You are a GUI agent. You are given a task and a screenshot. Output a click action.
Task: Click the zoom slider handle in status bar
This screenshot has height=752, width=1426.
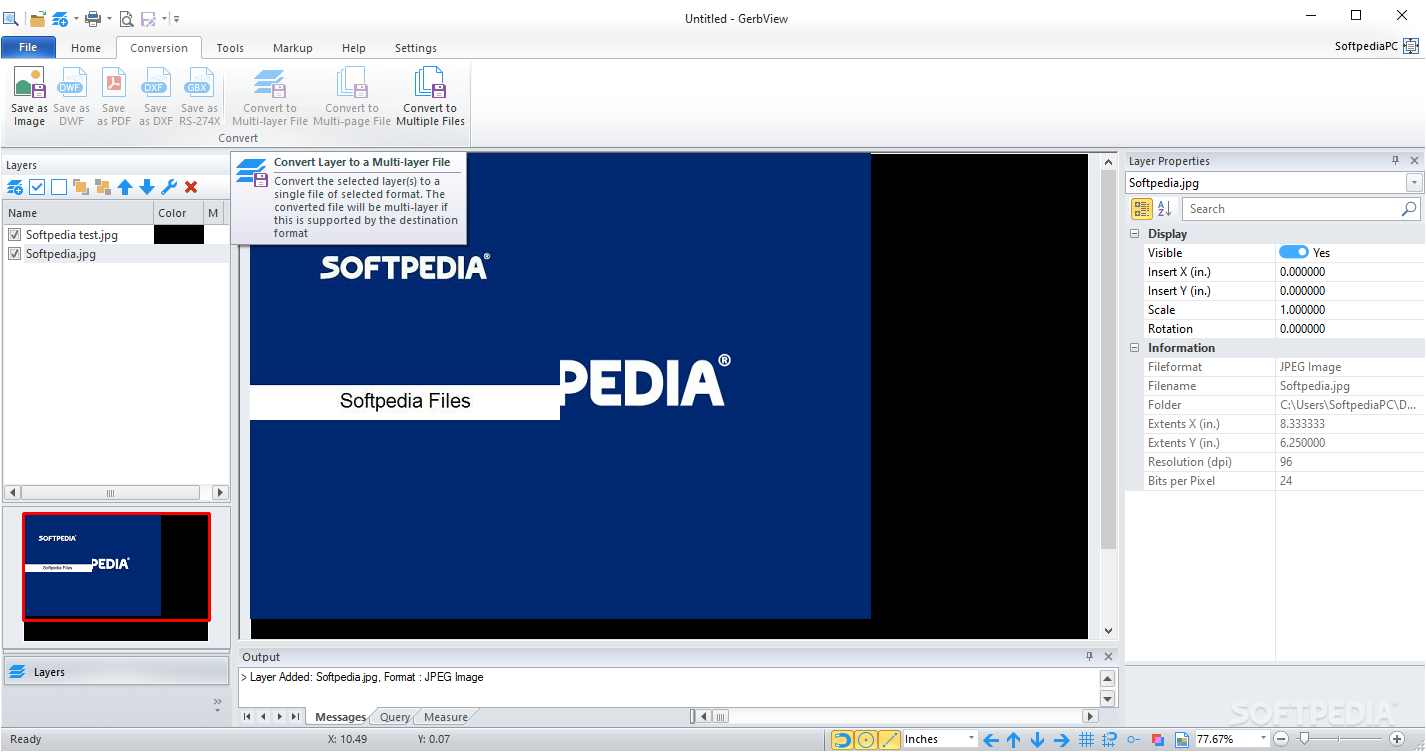1303,739
